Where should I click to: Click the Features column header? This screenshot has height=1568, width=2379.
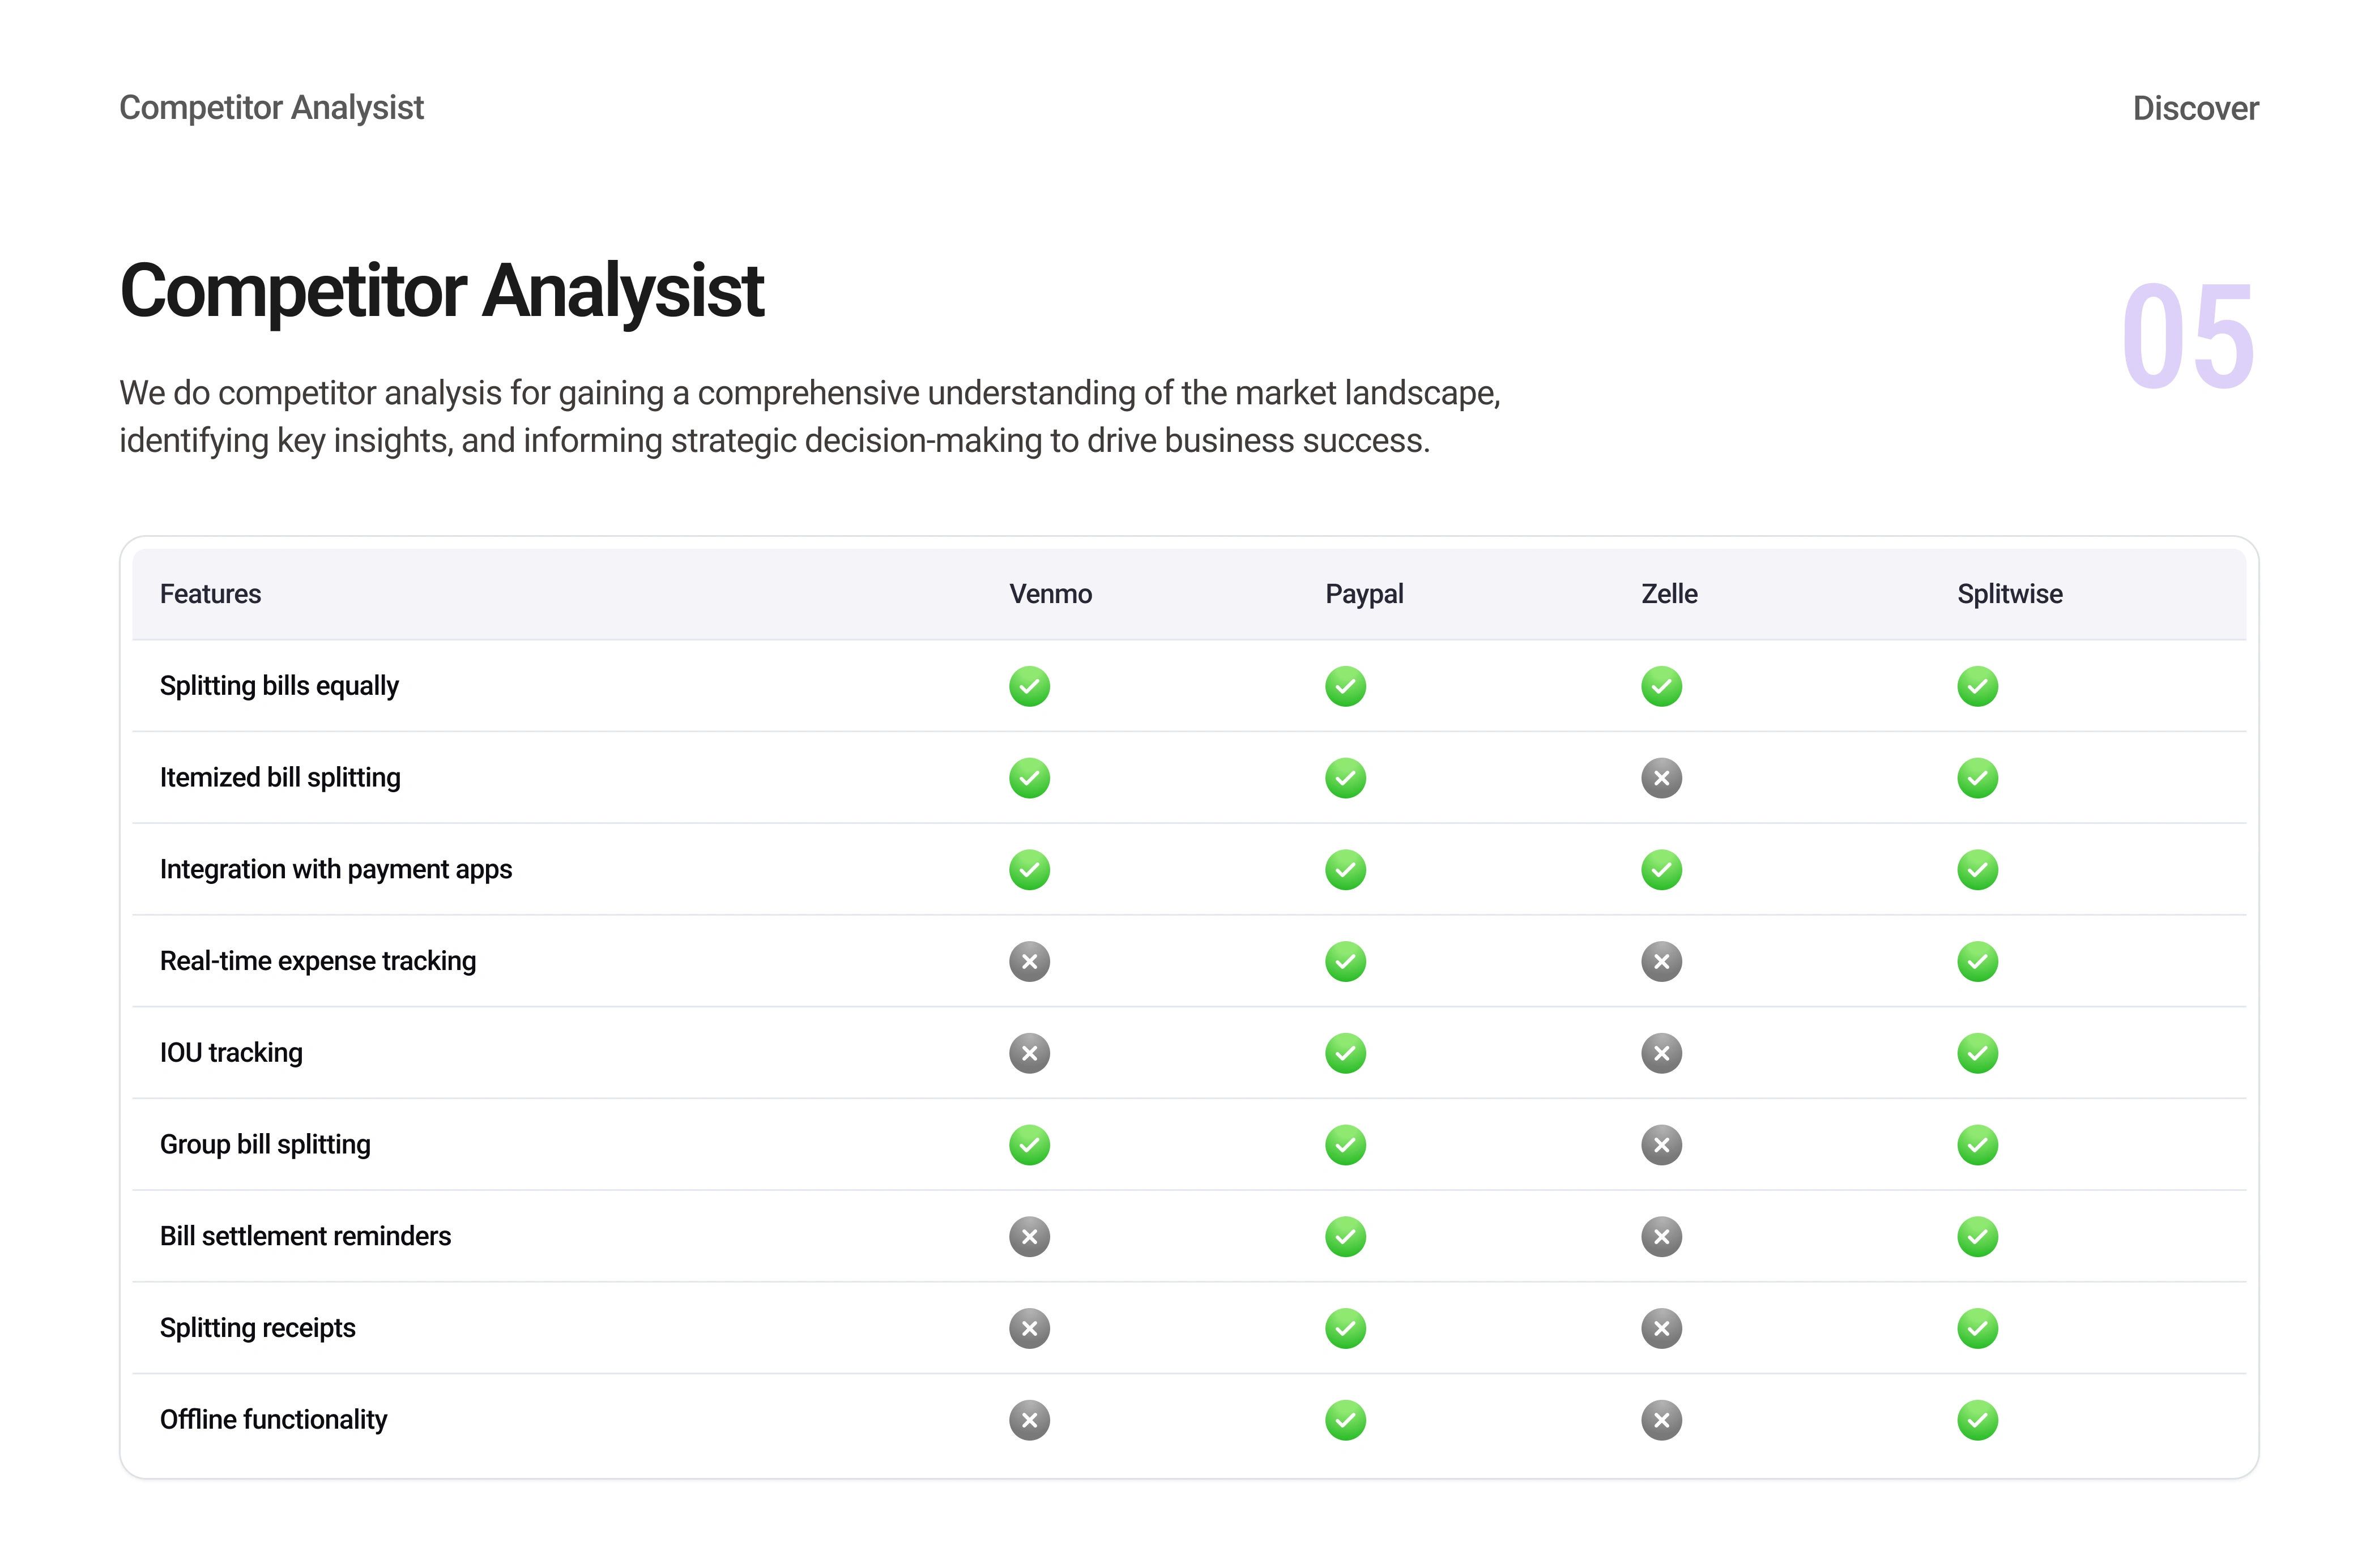point(210,594)
